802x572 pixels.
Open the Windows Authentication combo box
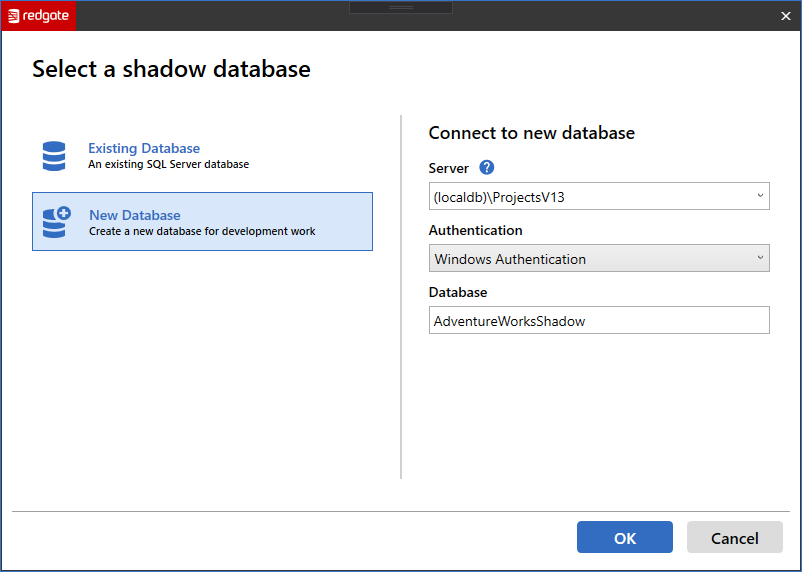[598, 259]
